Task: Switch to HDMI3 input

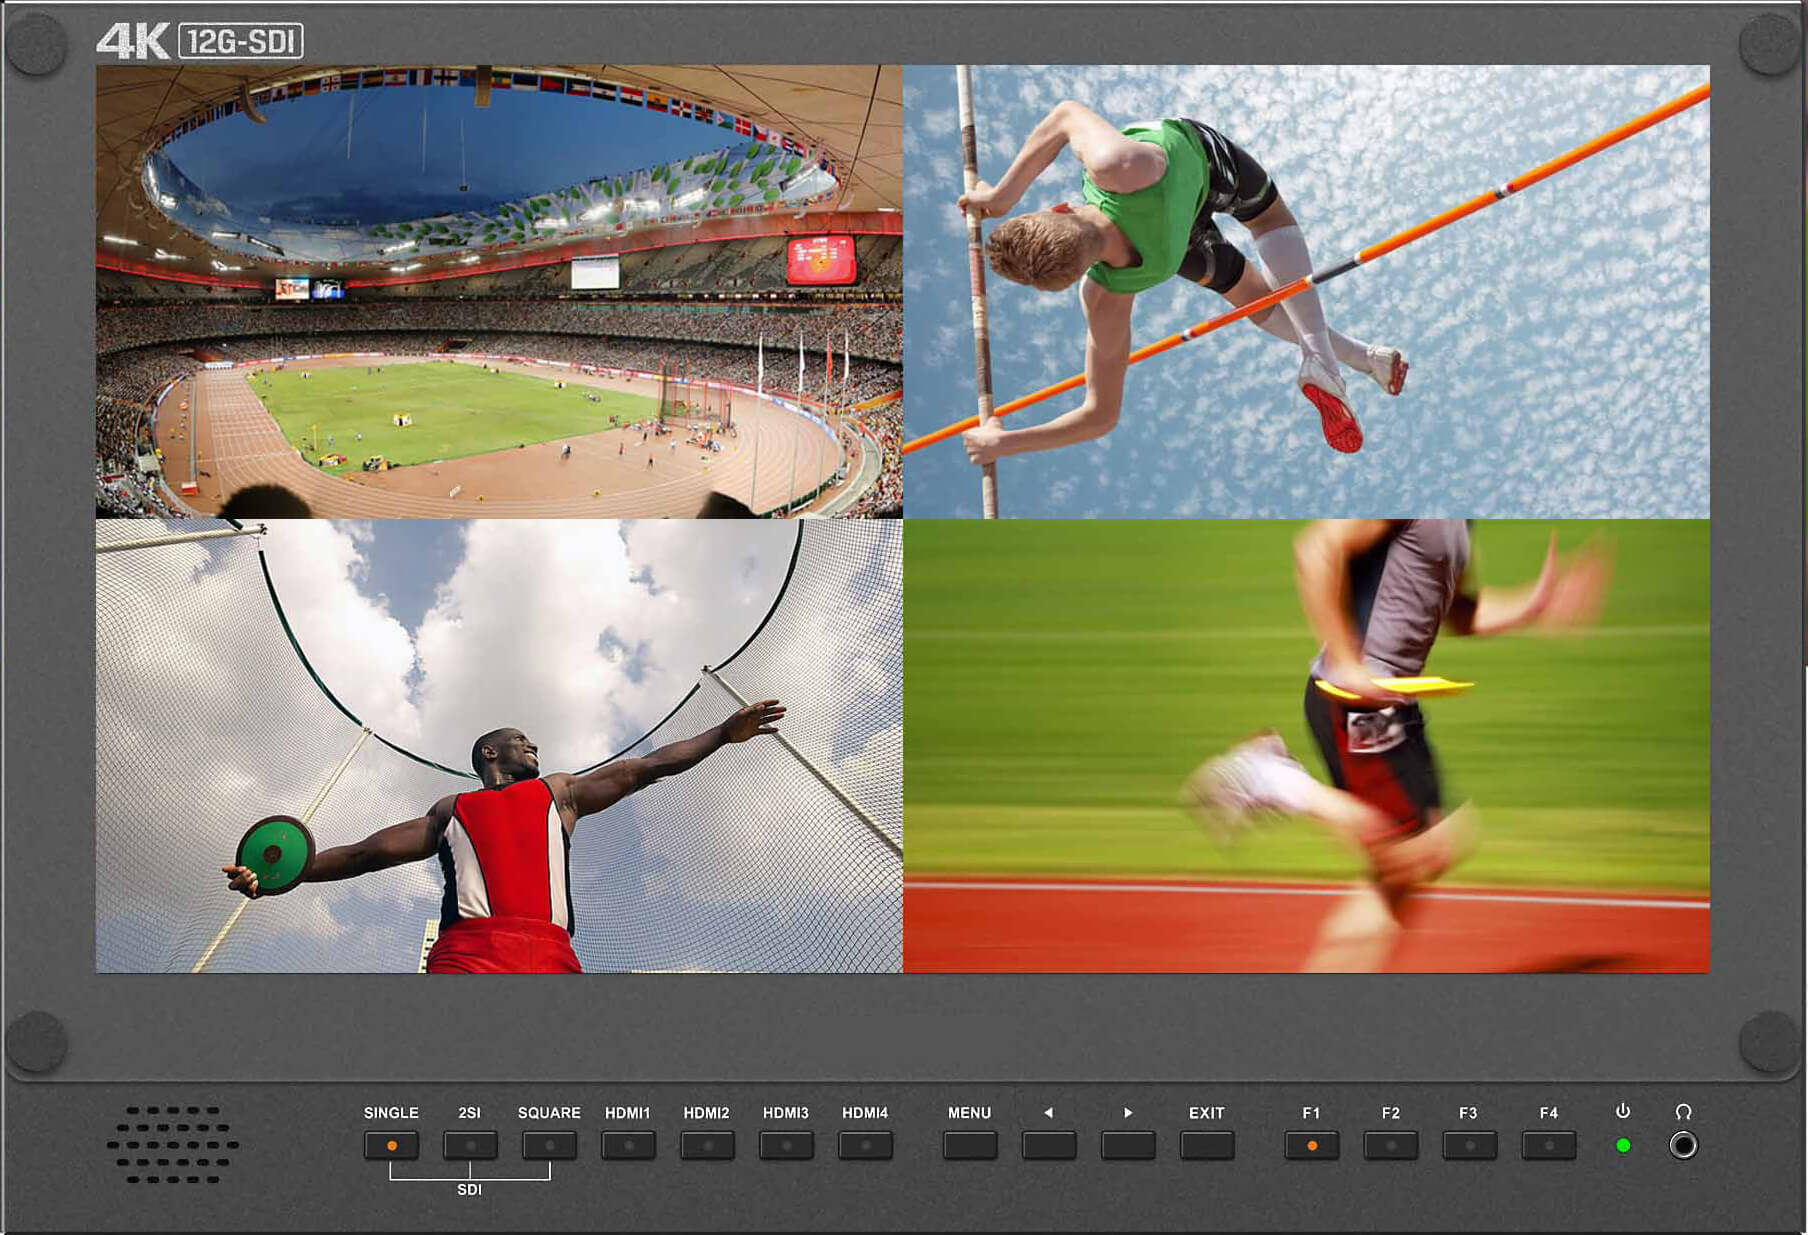Action: (786, 1145)
